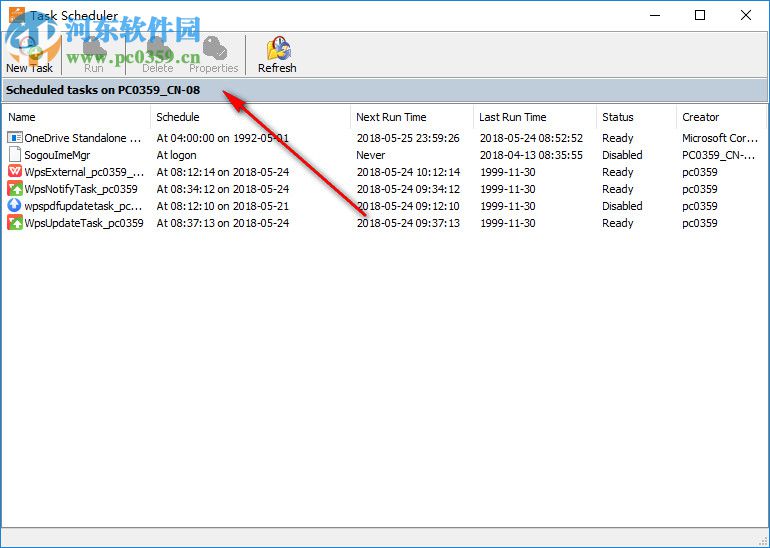This screenshot has height=548, width=770.
Task: Select the WpsNotifyTask_pc0359 task name
Action: 81,189
